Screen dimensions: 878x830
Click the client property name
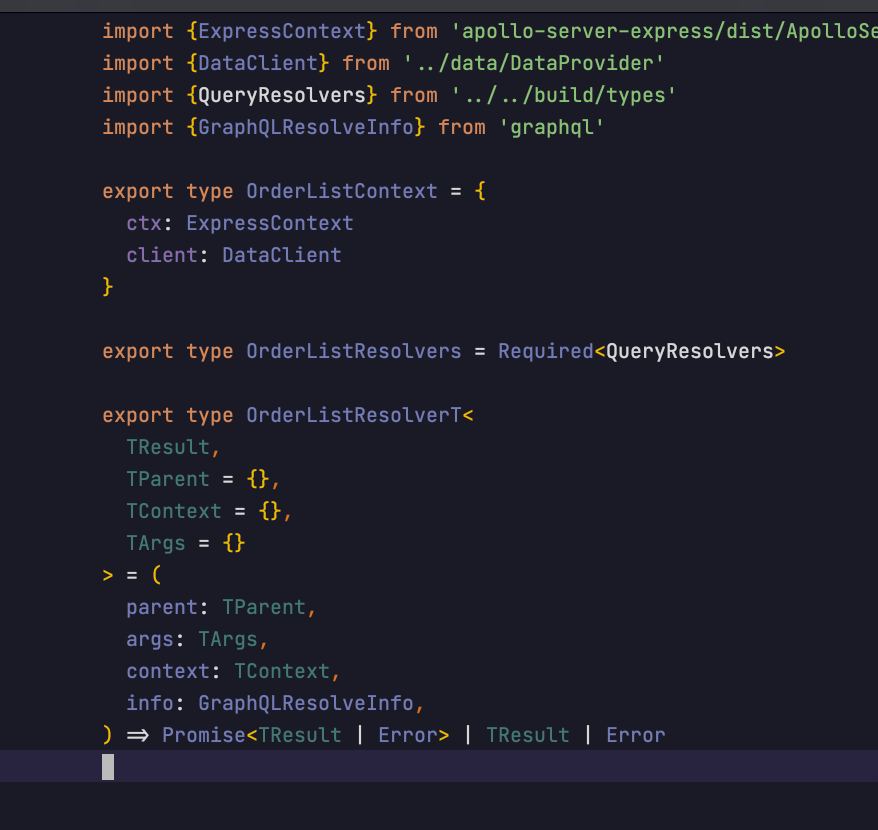tap(162, 255)
